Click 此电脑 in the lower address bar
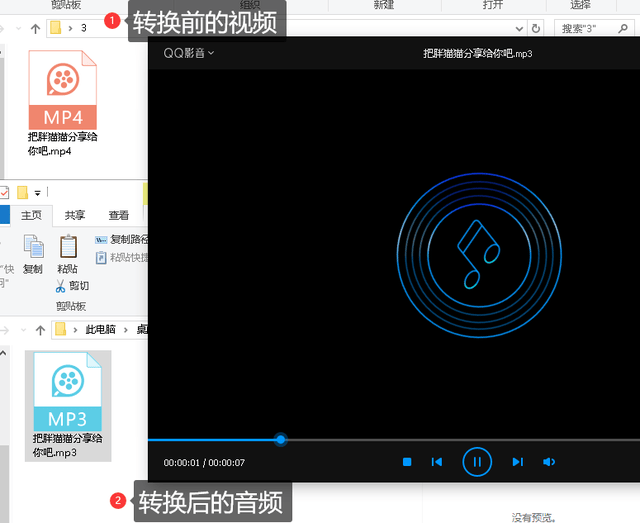640x523 pixels. (100, 329)
